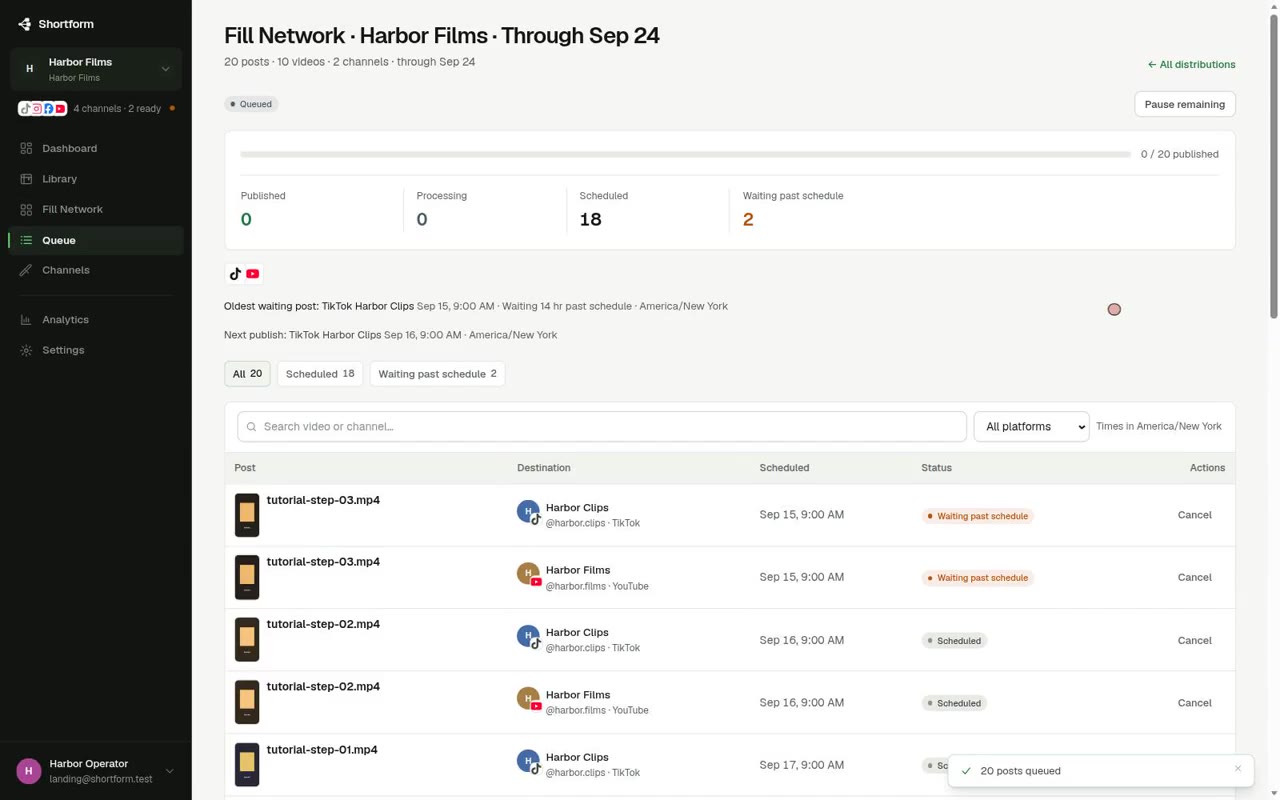Click 'Scheduled' badge in tutorial-step-02 Harbor Clips row
This screenshot has height=800, width=1280.
954,641
